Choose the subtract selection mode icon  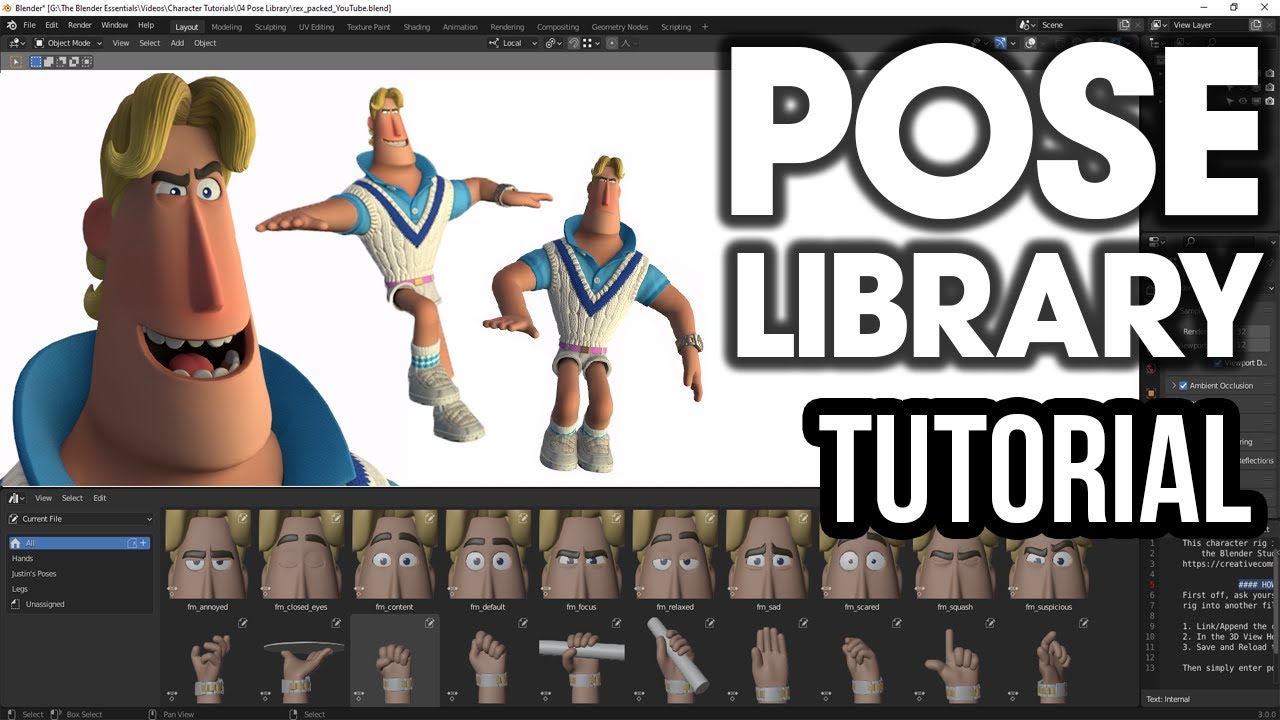[x=62, y=61]
